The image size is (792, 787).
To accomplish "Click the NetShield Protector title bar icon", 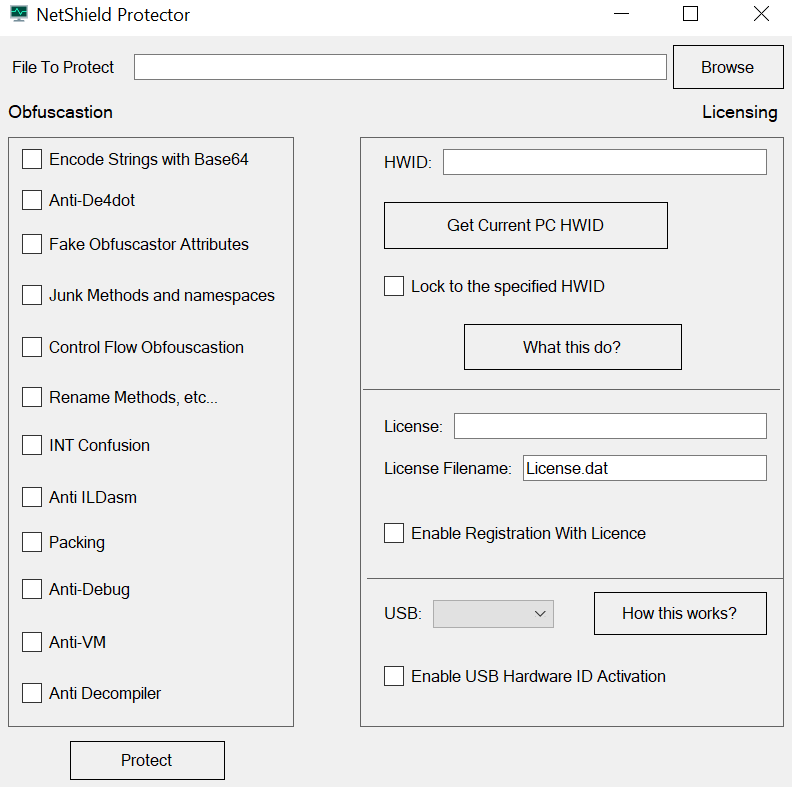I will click(x=18, y=15).
